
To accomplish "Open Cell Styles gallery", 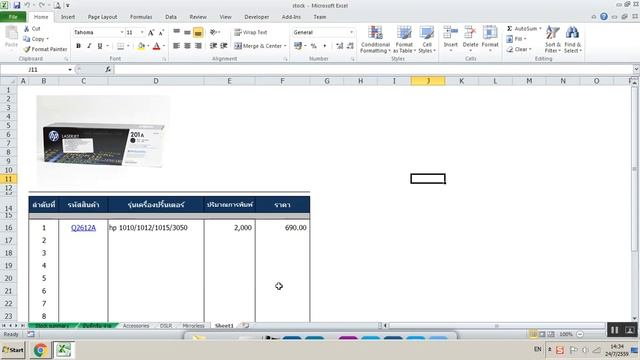I will [x=427, y=39].
